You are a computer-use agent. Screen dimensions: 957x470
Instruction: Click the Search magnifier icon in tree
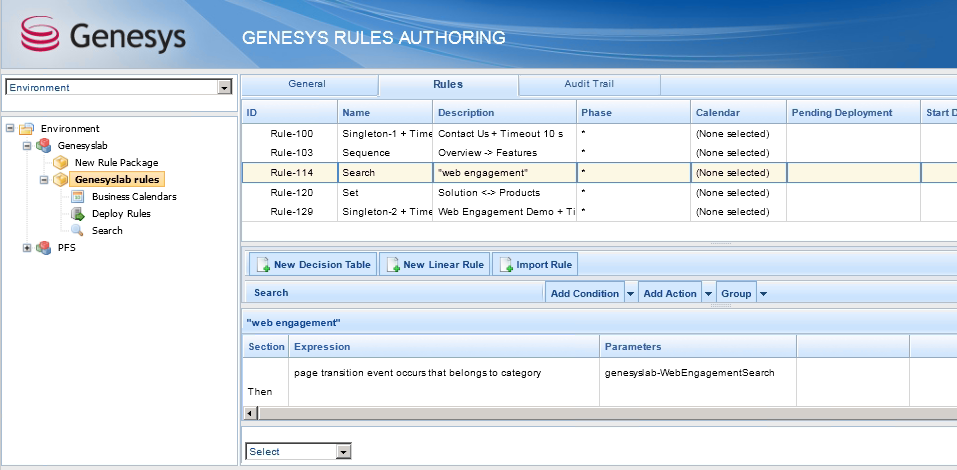click(77, 231)
